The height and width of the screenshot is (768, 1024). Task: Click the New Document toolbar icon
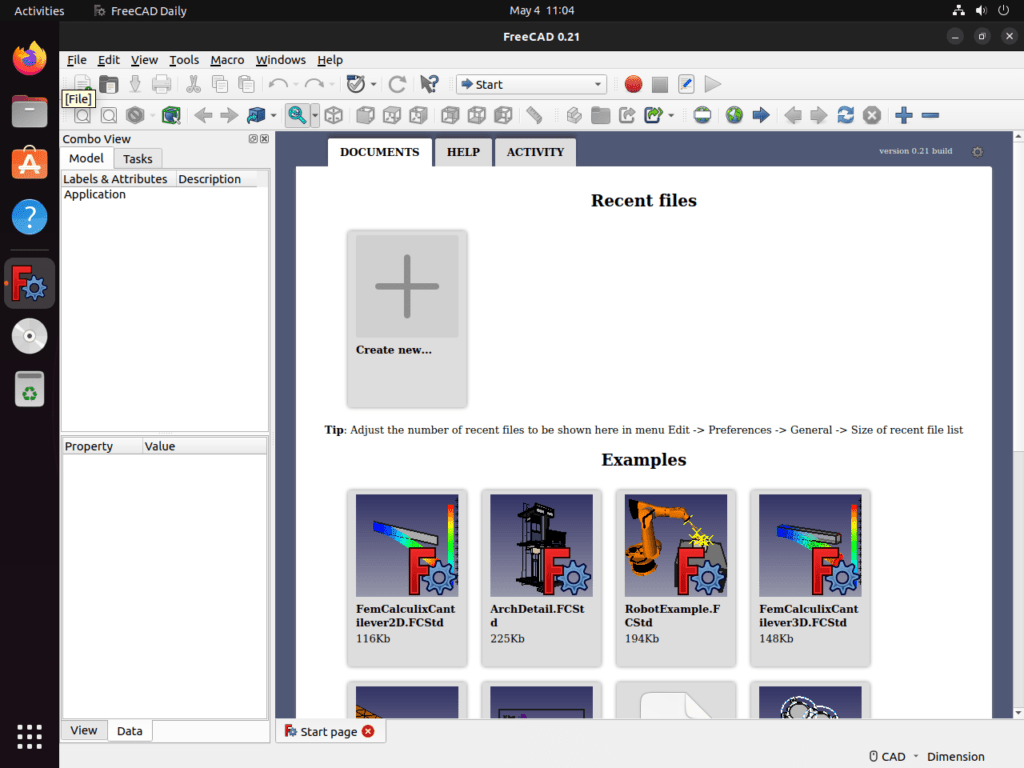coord(81,84)
